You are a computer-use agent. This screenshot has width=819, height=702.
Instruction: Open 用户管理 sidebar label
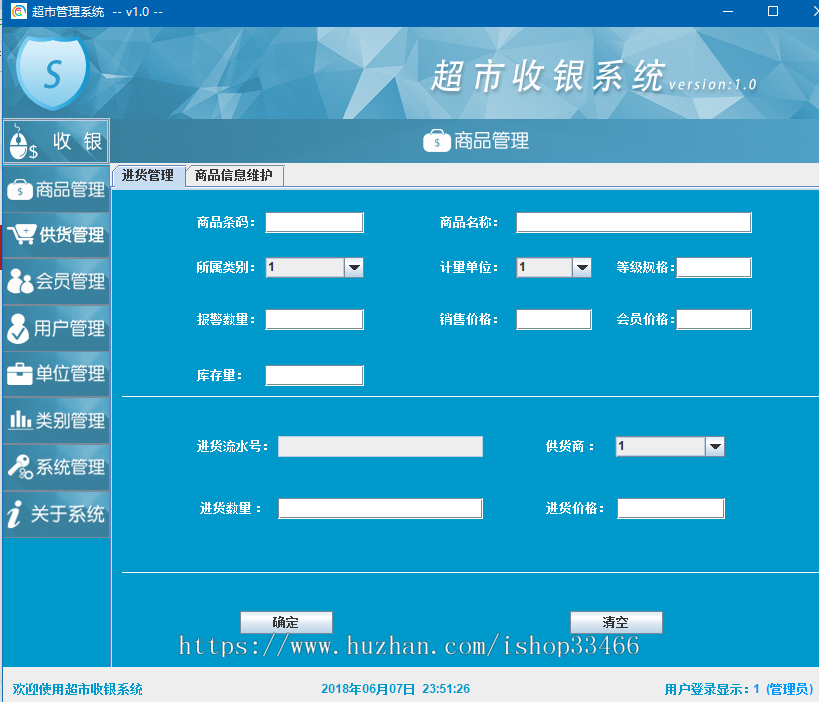pyautogui.click(x=69, y=329)
